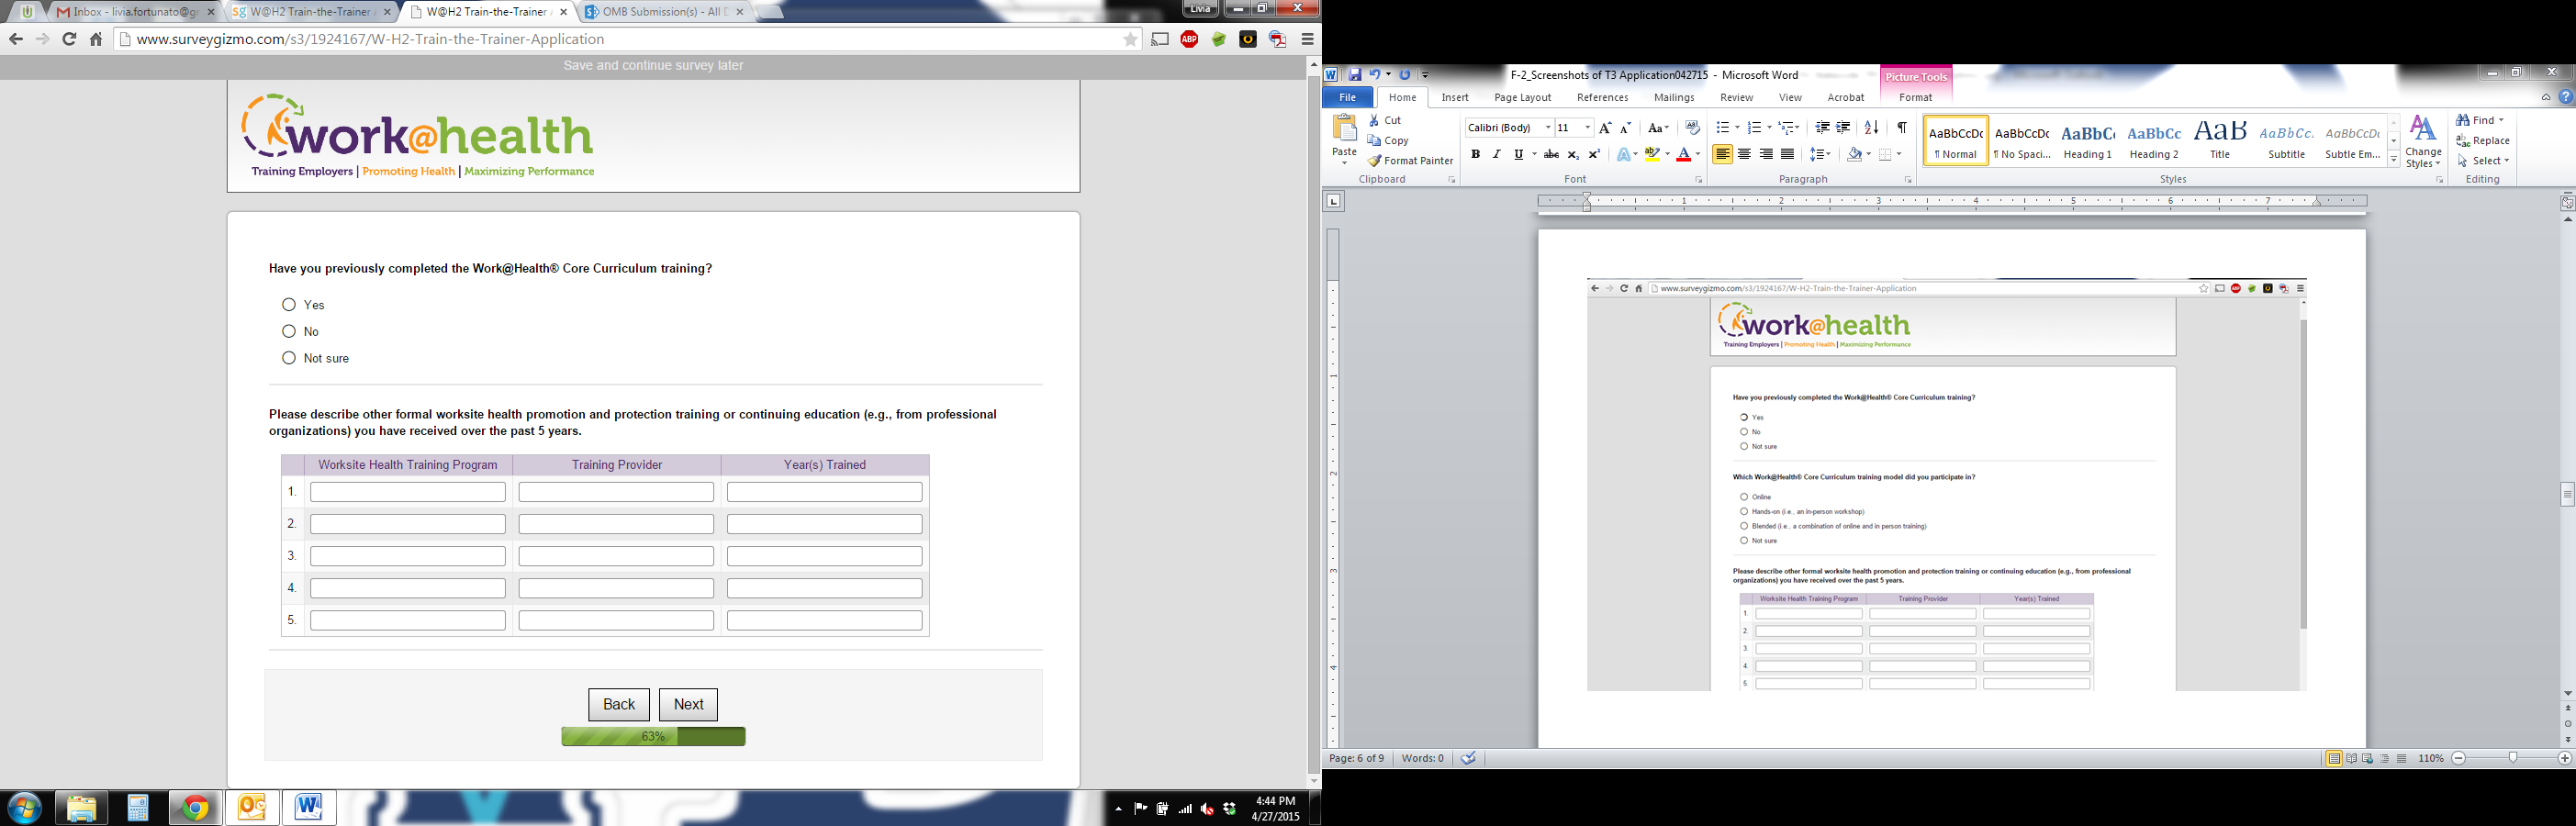Save the Word document via Quick Access

pos(1355,75)
